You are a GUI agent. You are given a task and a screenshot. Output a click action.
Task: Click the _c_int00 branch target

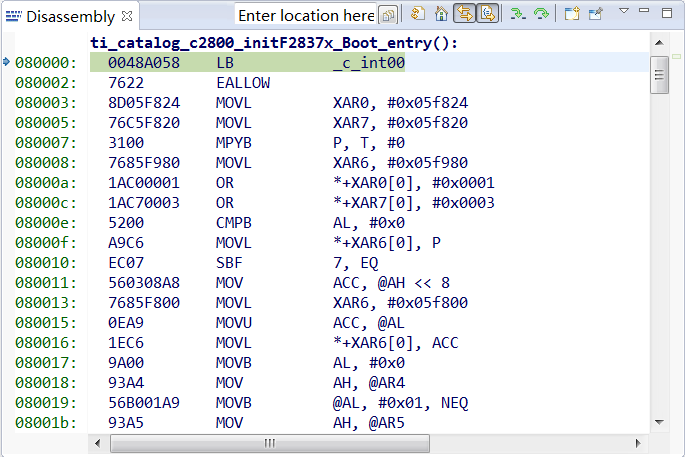369,63
